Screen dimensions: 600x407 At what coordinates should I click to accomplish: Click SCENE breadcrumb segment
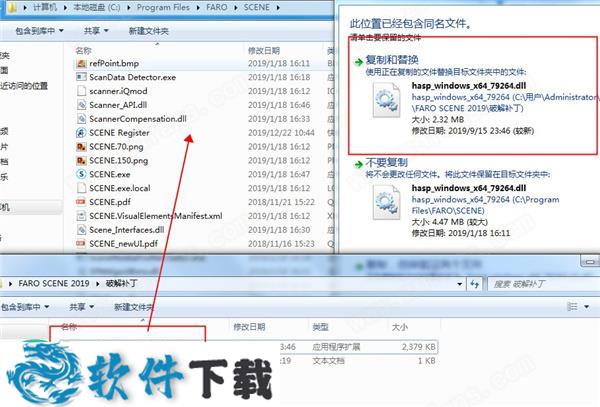(256, 7)
